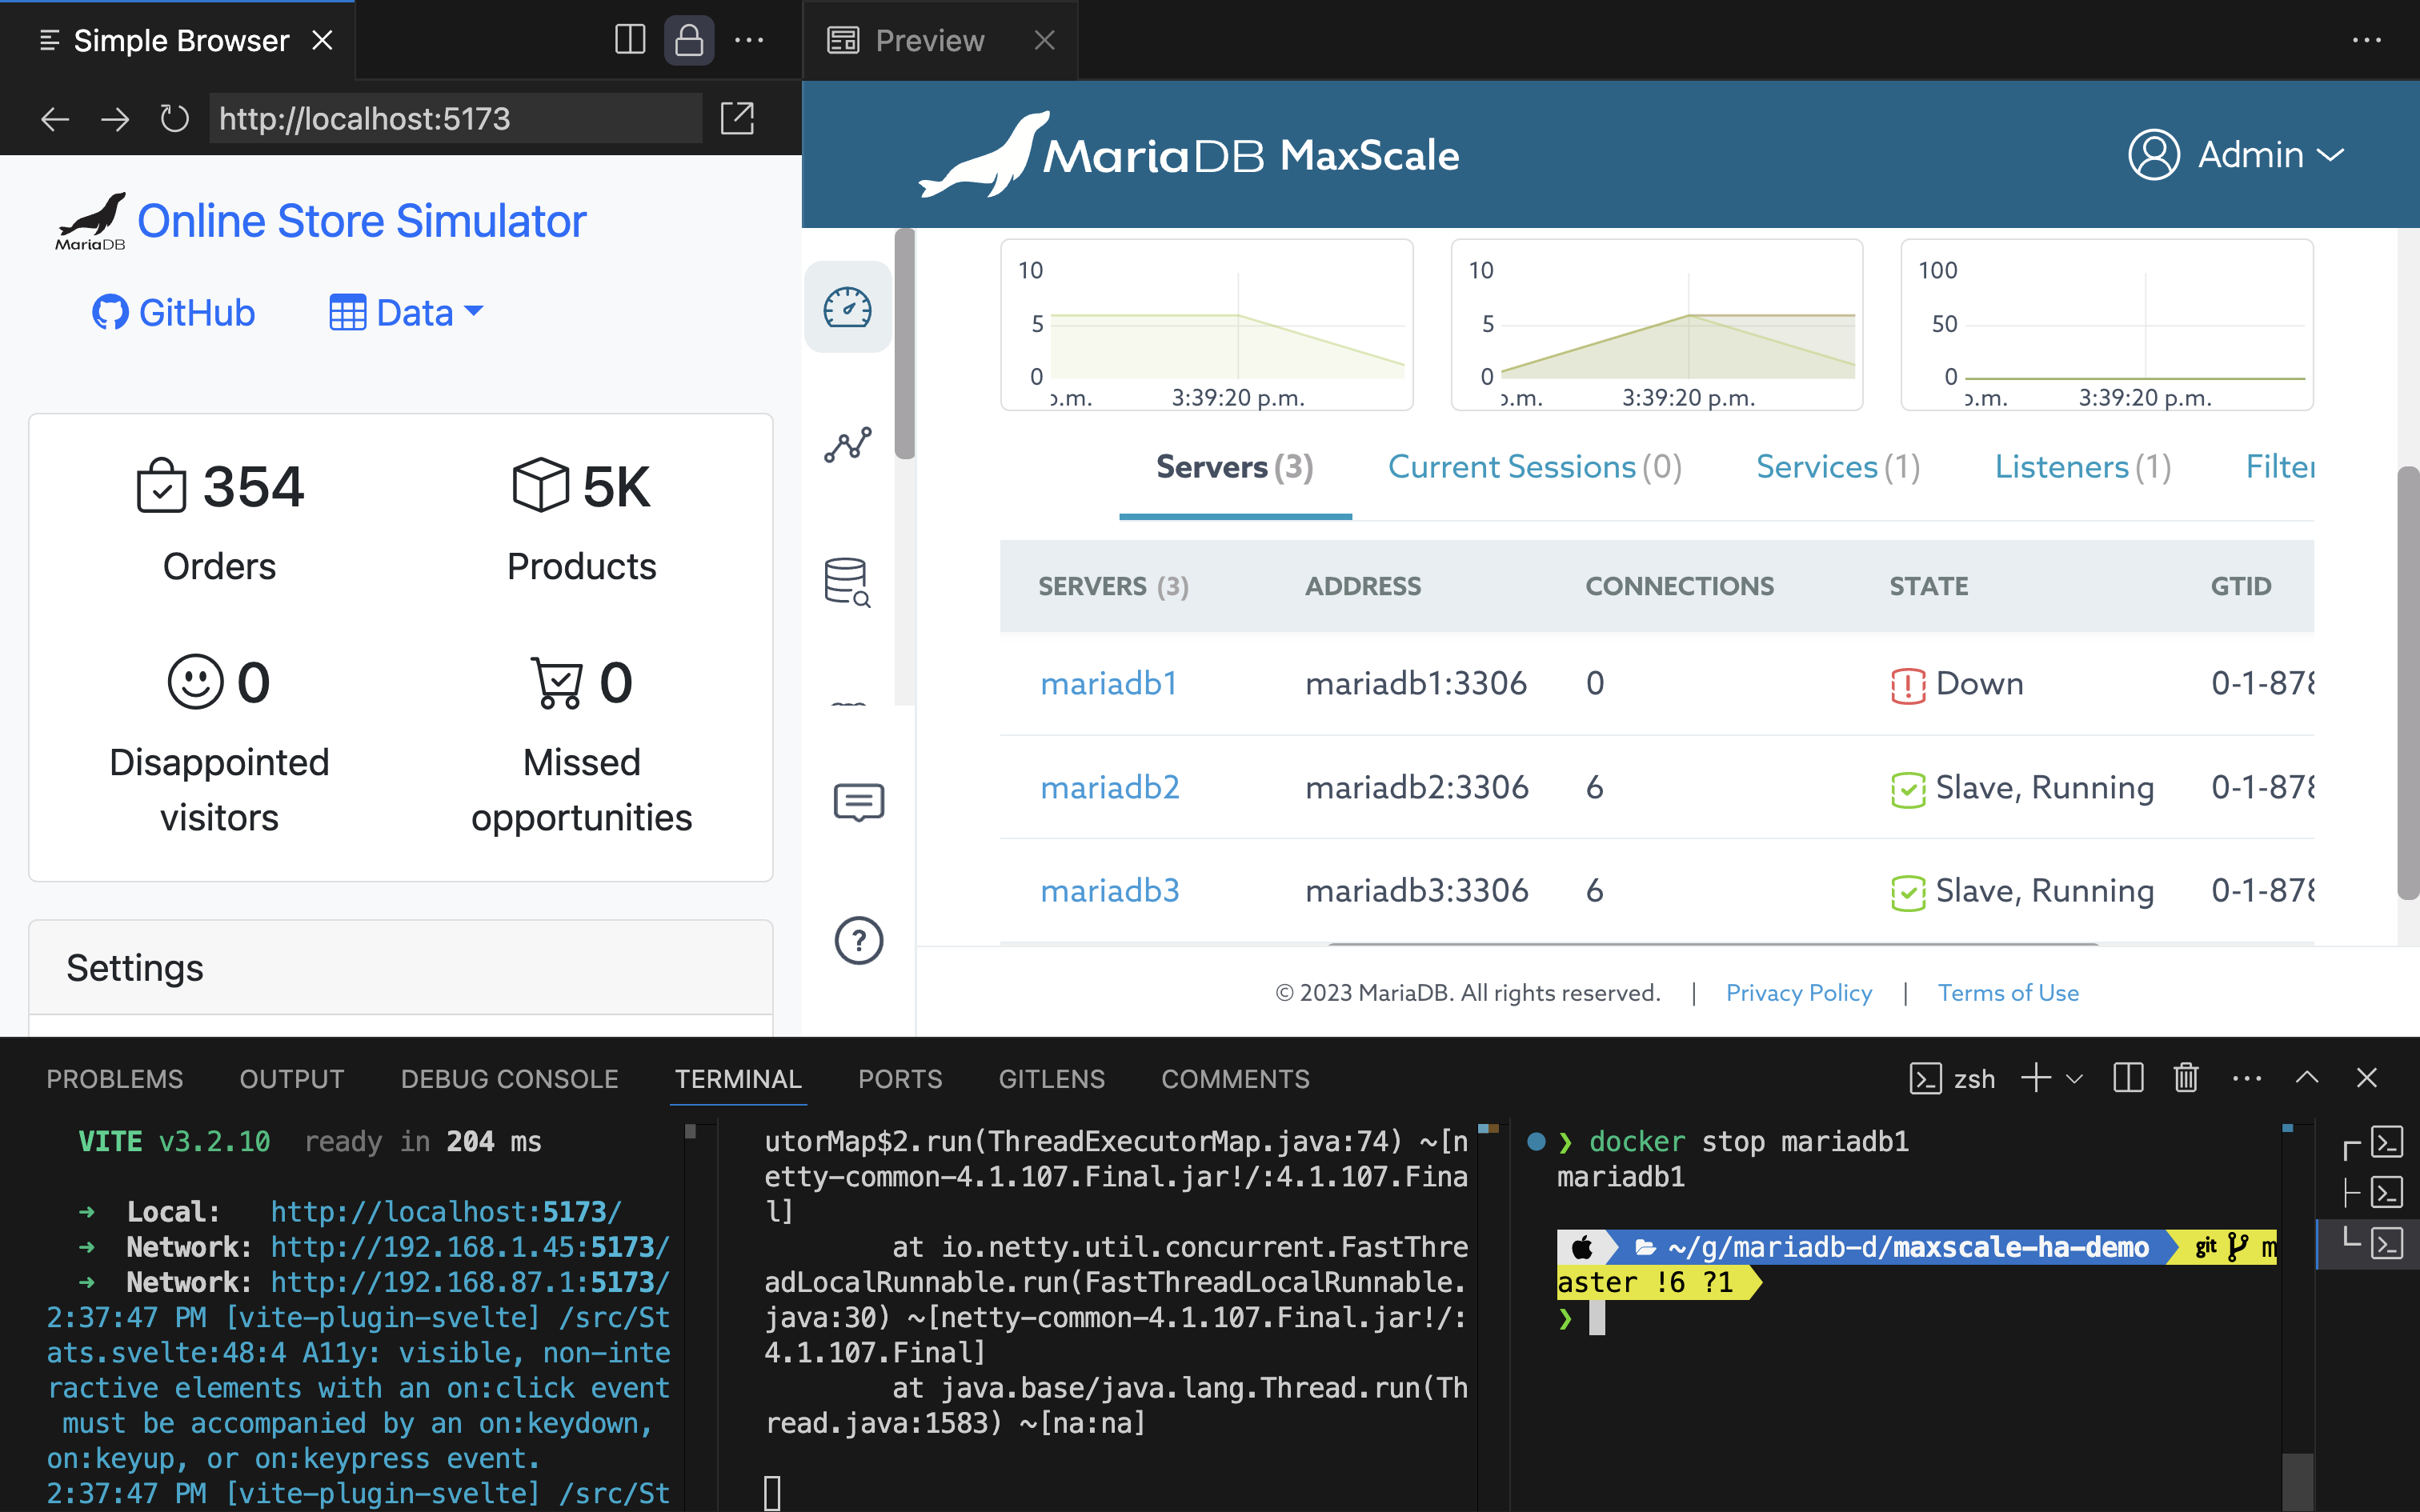
Task: Open the DEBUG CONSOLE tab
Action: point(510,1078)
